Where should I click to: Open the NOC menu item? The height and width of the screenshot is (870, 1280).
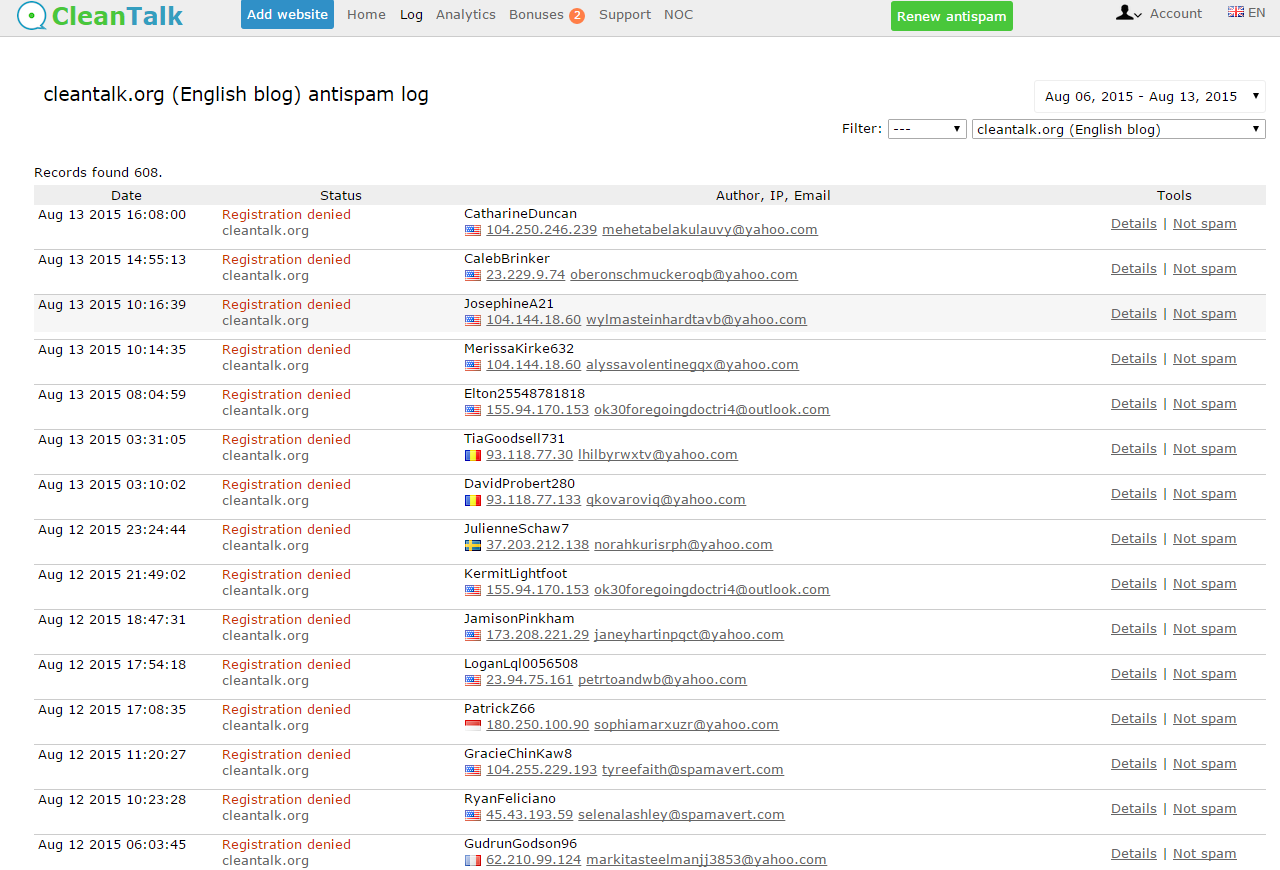pos(678,14)
